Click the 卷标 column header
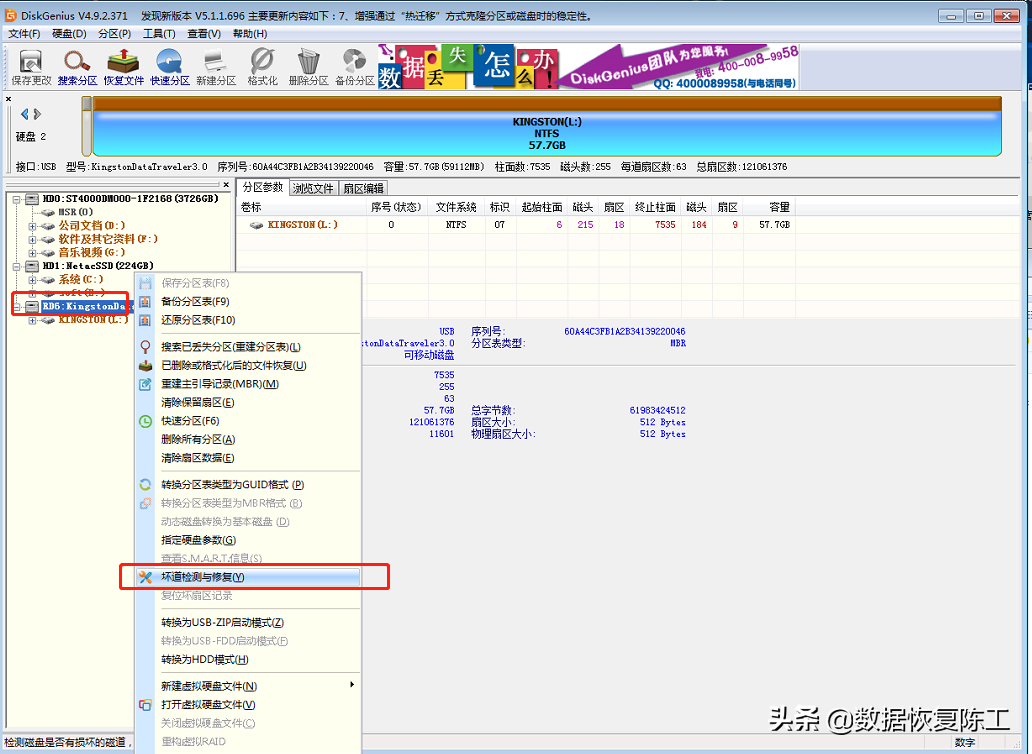 [301, 207]
